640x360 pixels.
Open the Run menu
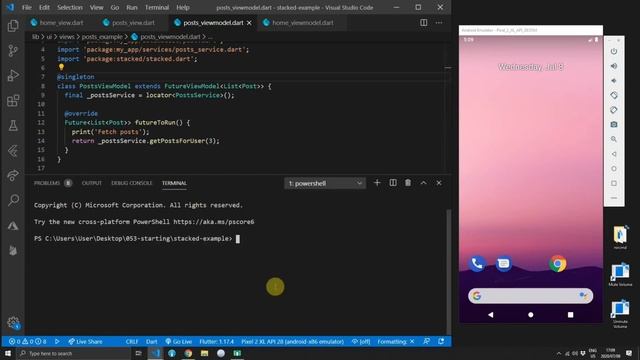[x=132, y=7]
